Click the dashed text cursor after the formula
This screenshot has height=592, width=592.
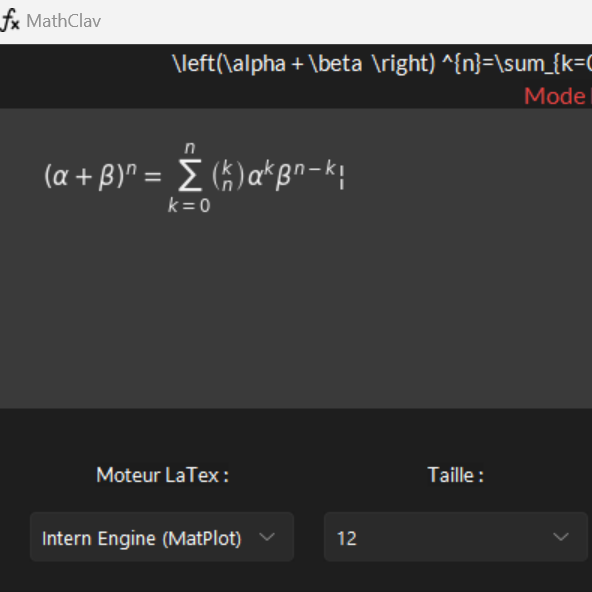(341, 177)
